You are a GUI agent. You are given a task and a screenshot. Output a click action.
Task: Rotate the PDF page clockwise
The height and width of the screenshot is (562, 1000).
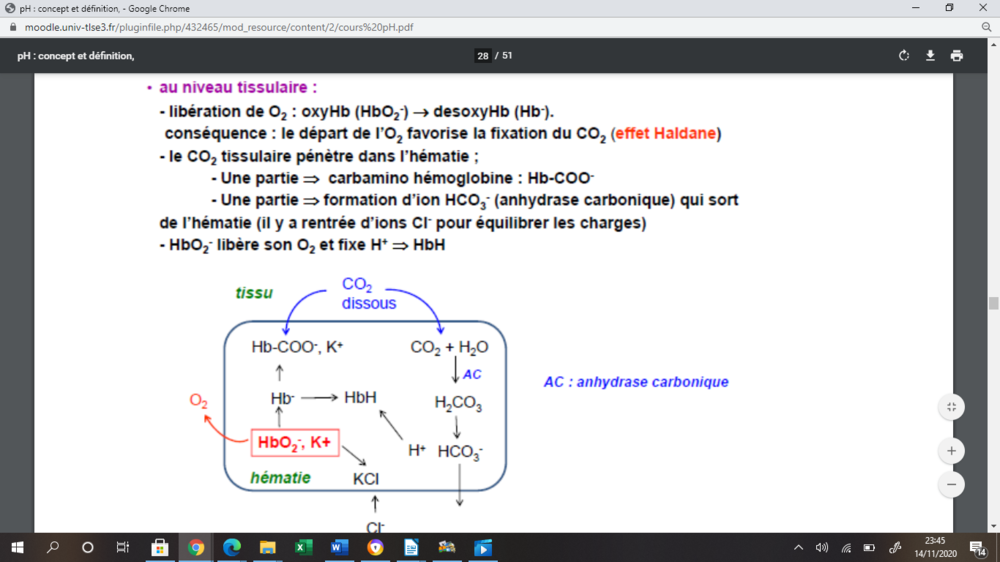[904, 56]
